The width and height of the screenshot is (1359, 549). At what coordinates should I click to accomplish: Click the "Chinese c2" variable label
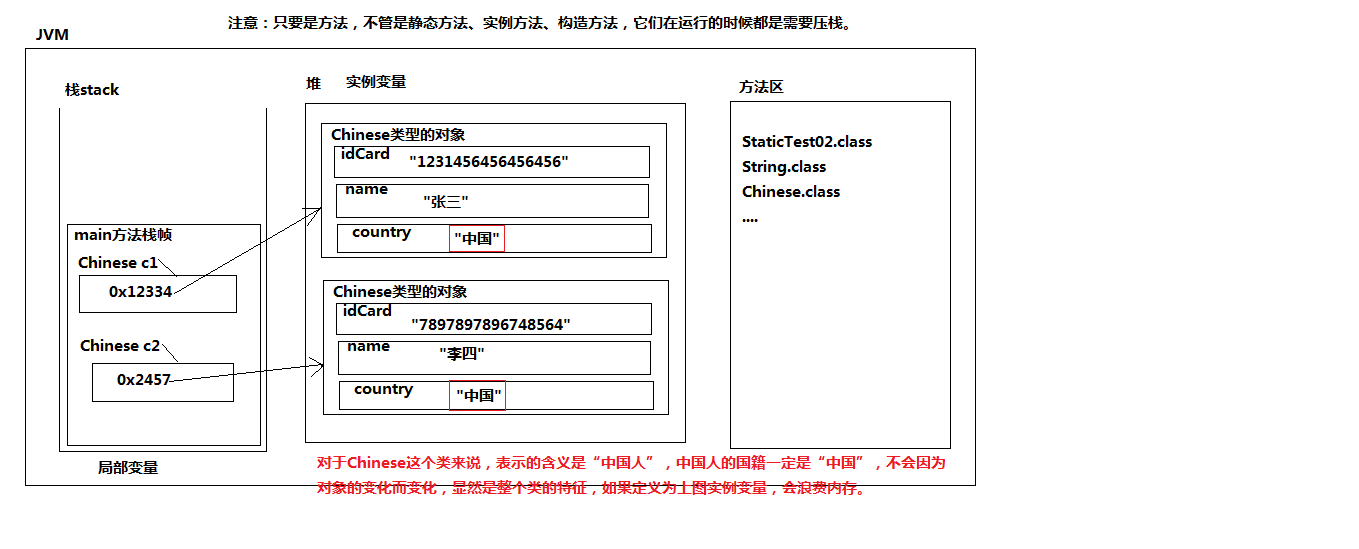(x=119, y=346)
